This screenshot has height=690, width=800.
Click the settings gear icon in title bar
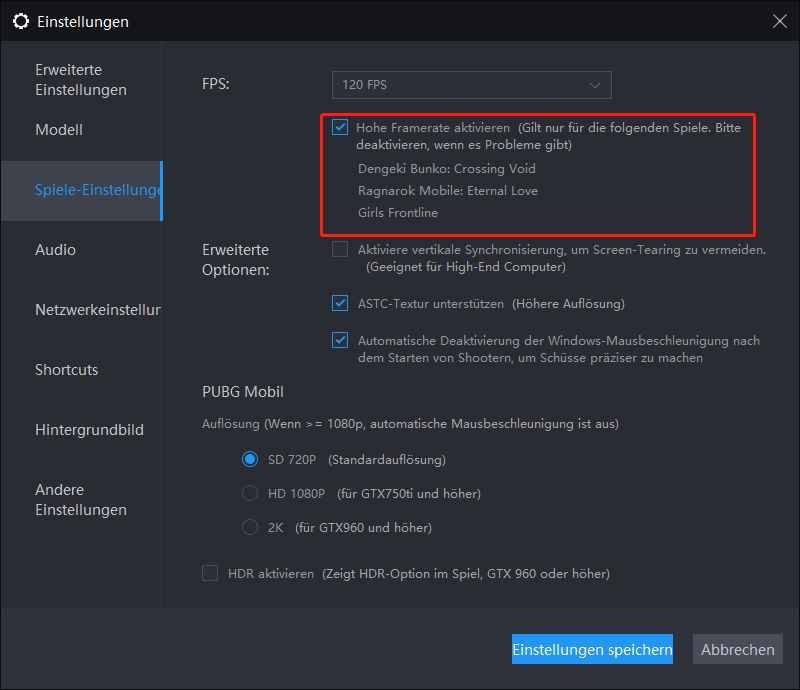pos(21,21)
